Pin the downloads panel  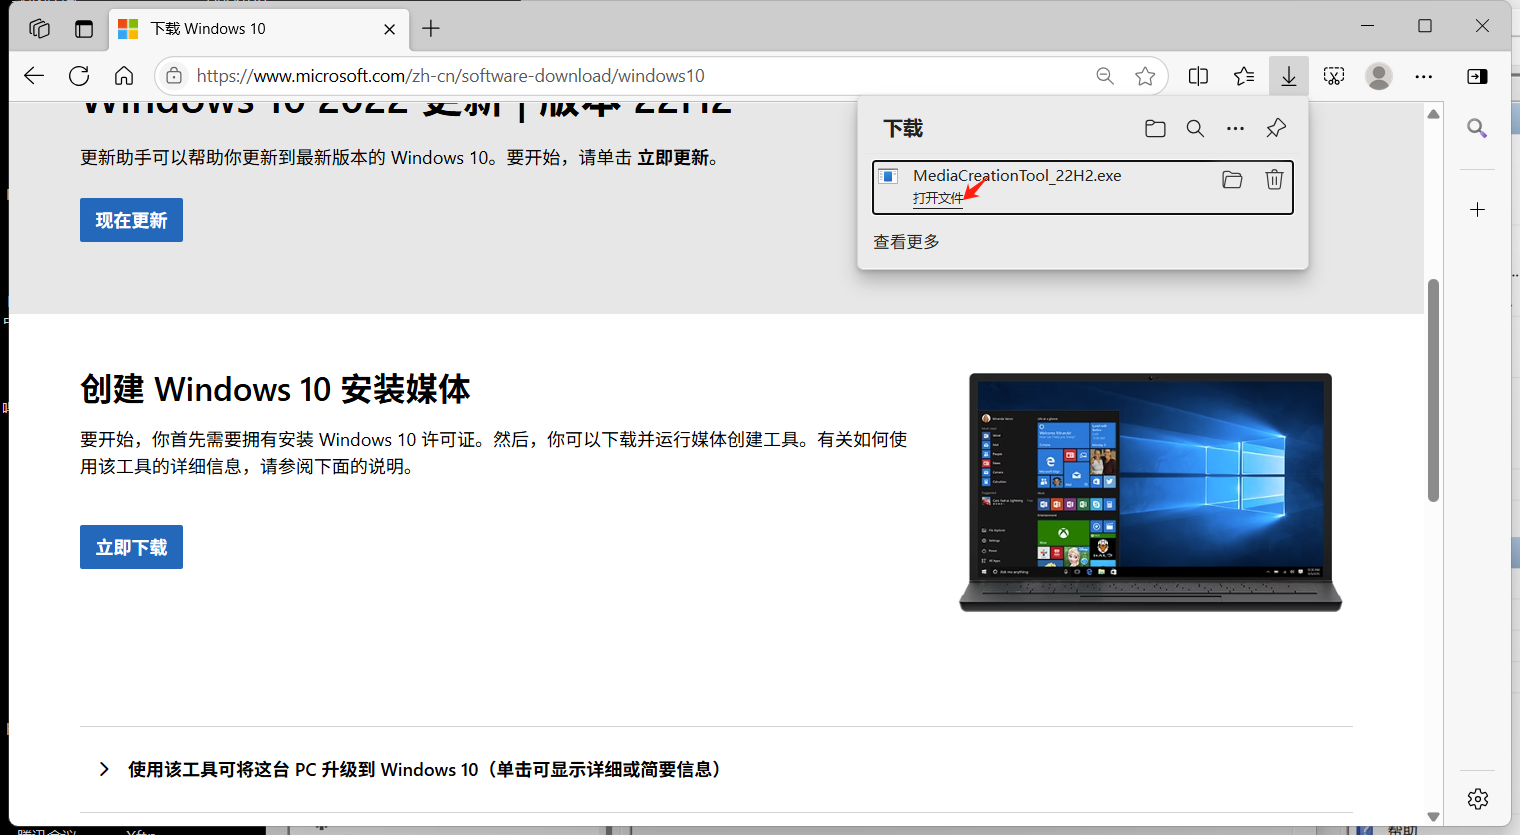[1276, 128]
